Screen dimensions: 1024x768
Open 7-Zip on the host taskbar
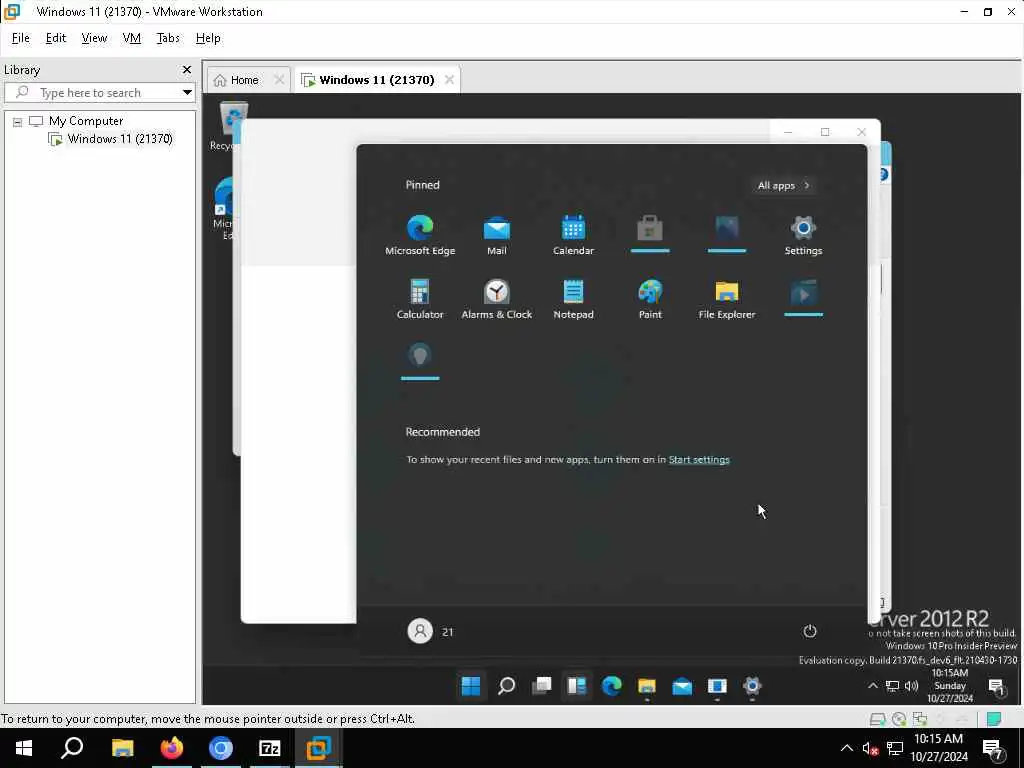pyautogui.click(x=270, y=748)
